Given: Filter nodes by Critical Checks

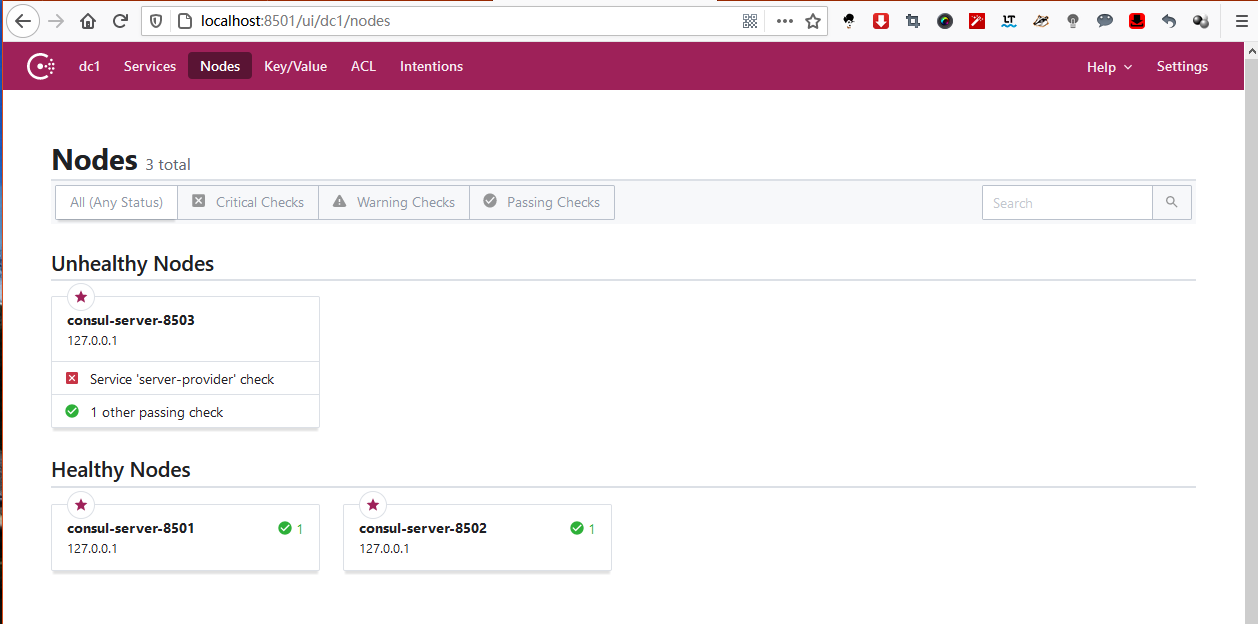Looking at the screenshot, I should pyautogui.click(x=248, y=202).
